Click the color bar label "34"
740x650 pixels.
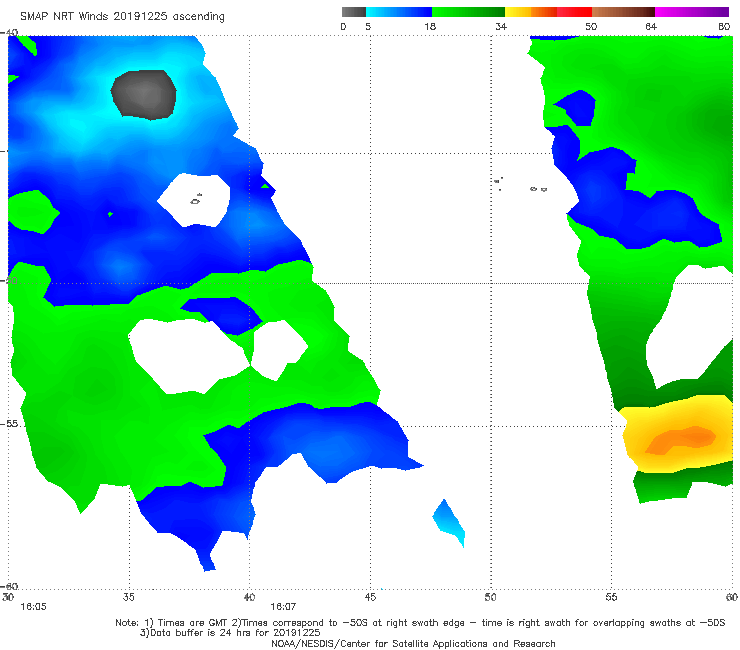coord(501,26)
